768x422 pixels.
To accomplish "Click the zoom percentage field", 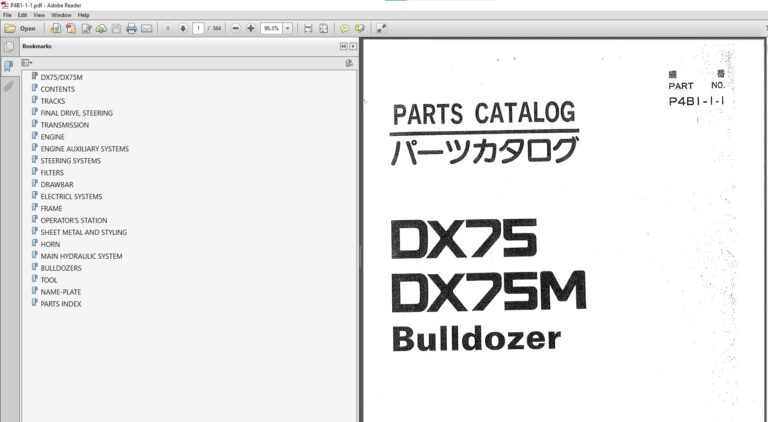I will [271, 28].
